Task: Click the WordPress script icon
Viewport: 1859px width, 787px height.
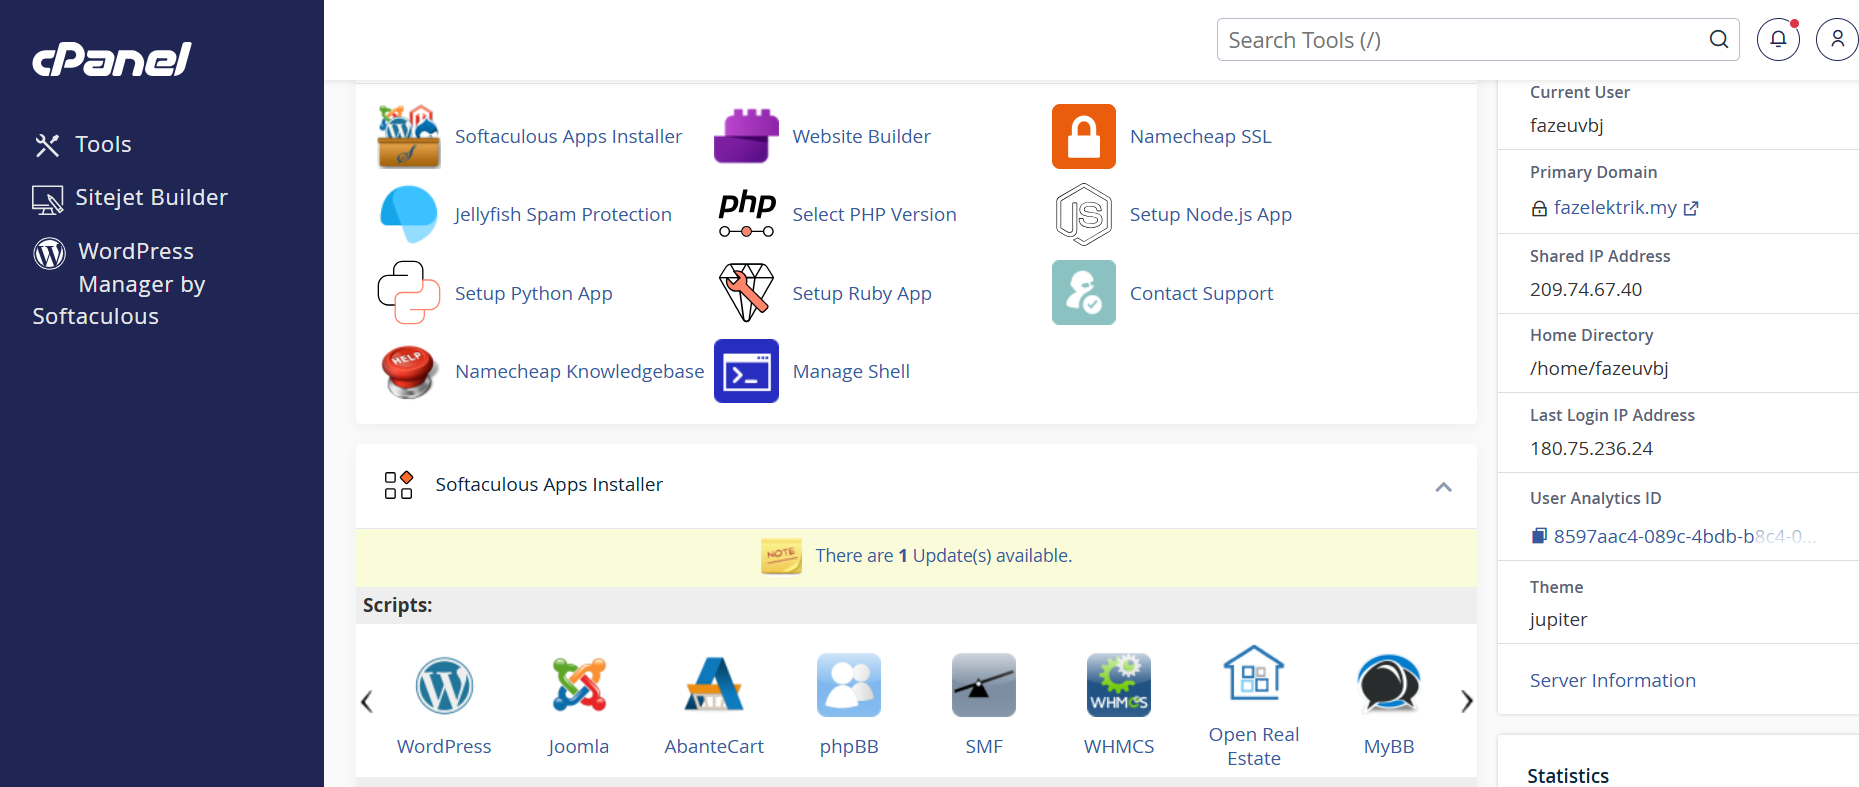Action: point(444,686)
